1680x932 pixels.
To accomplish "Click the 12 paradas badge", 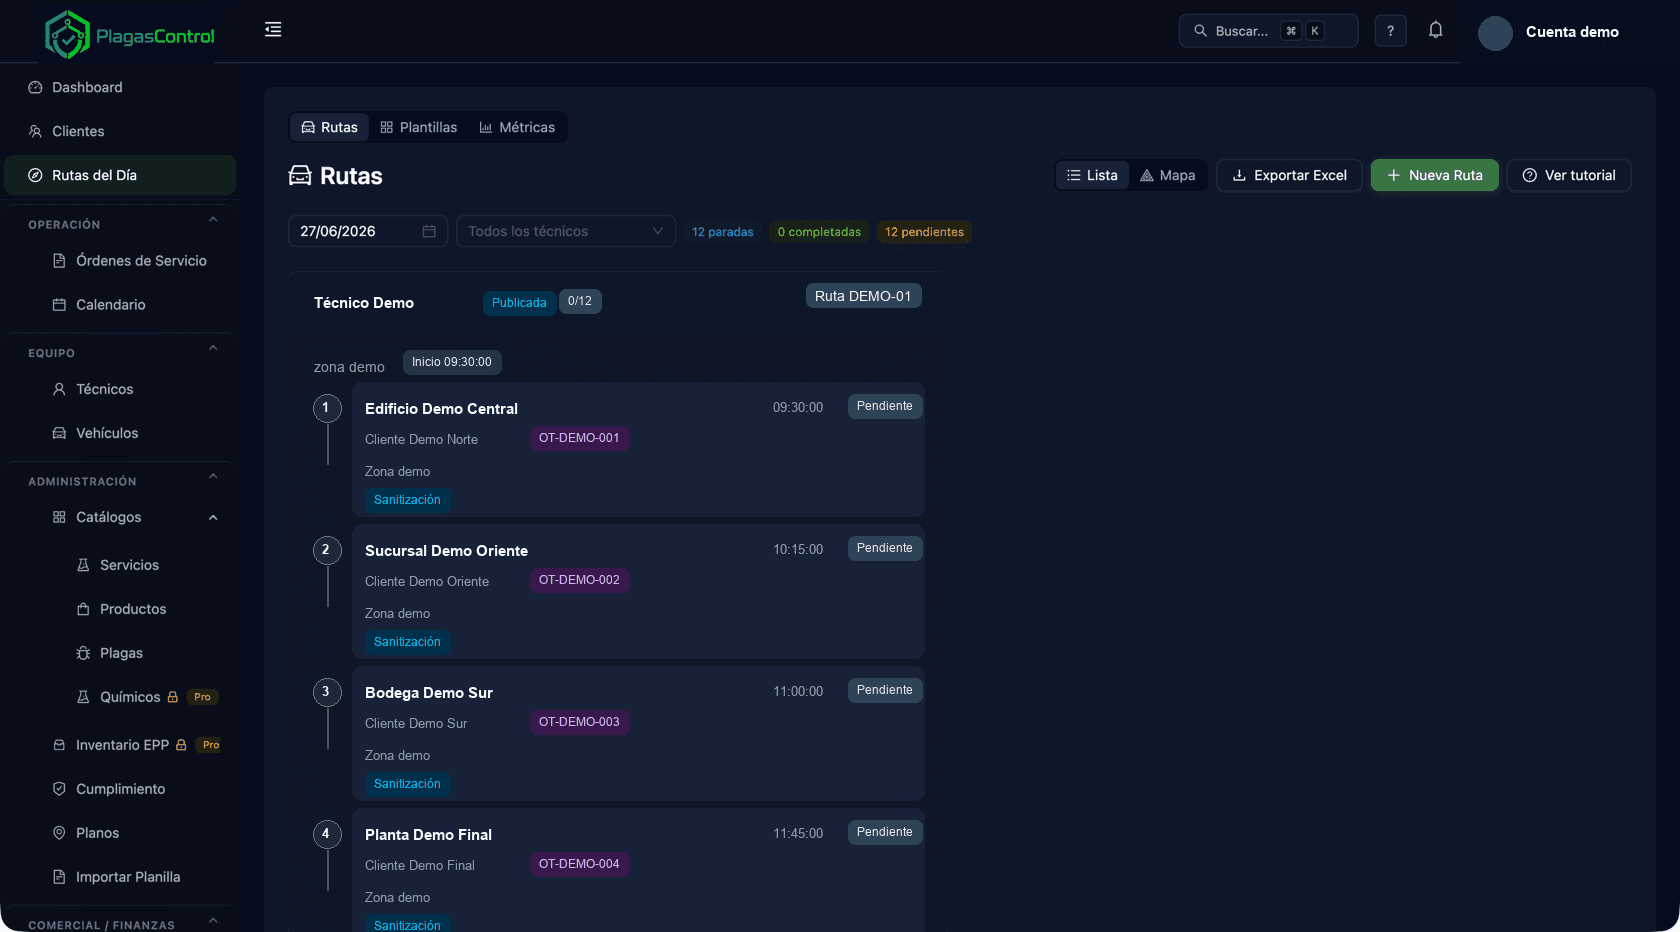I will pyautogui.click(x=723, y=232).
